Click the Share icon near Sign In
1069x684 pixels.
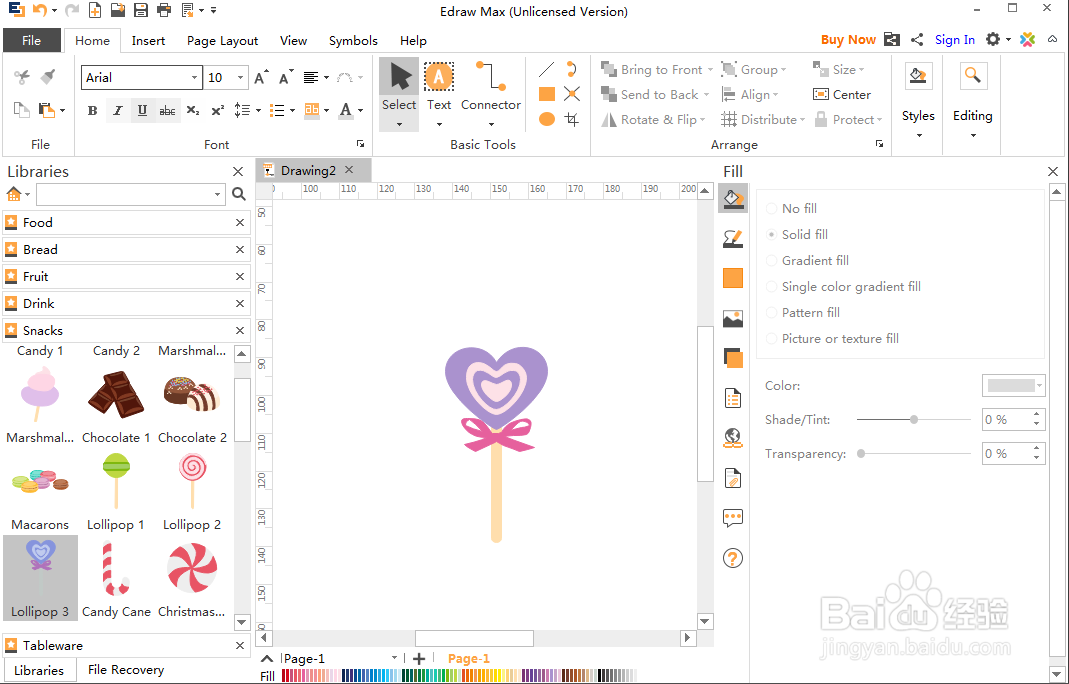point(918,40)
